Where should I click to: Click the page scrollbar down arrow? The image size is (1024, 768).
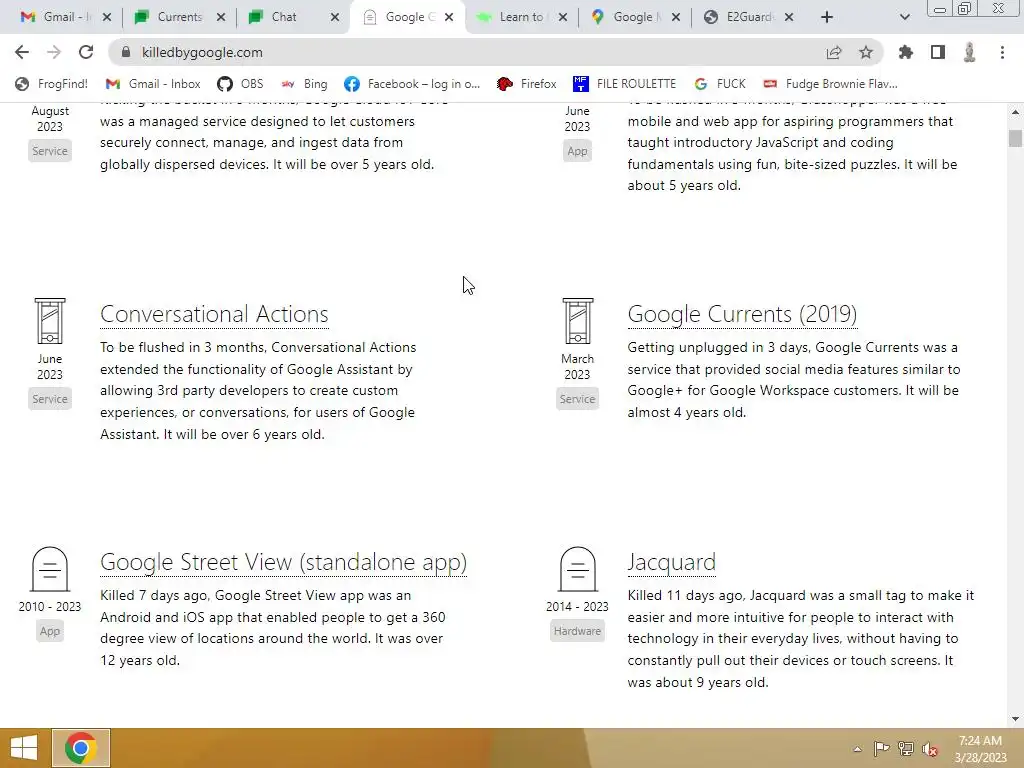click(1015, 719)
